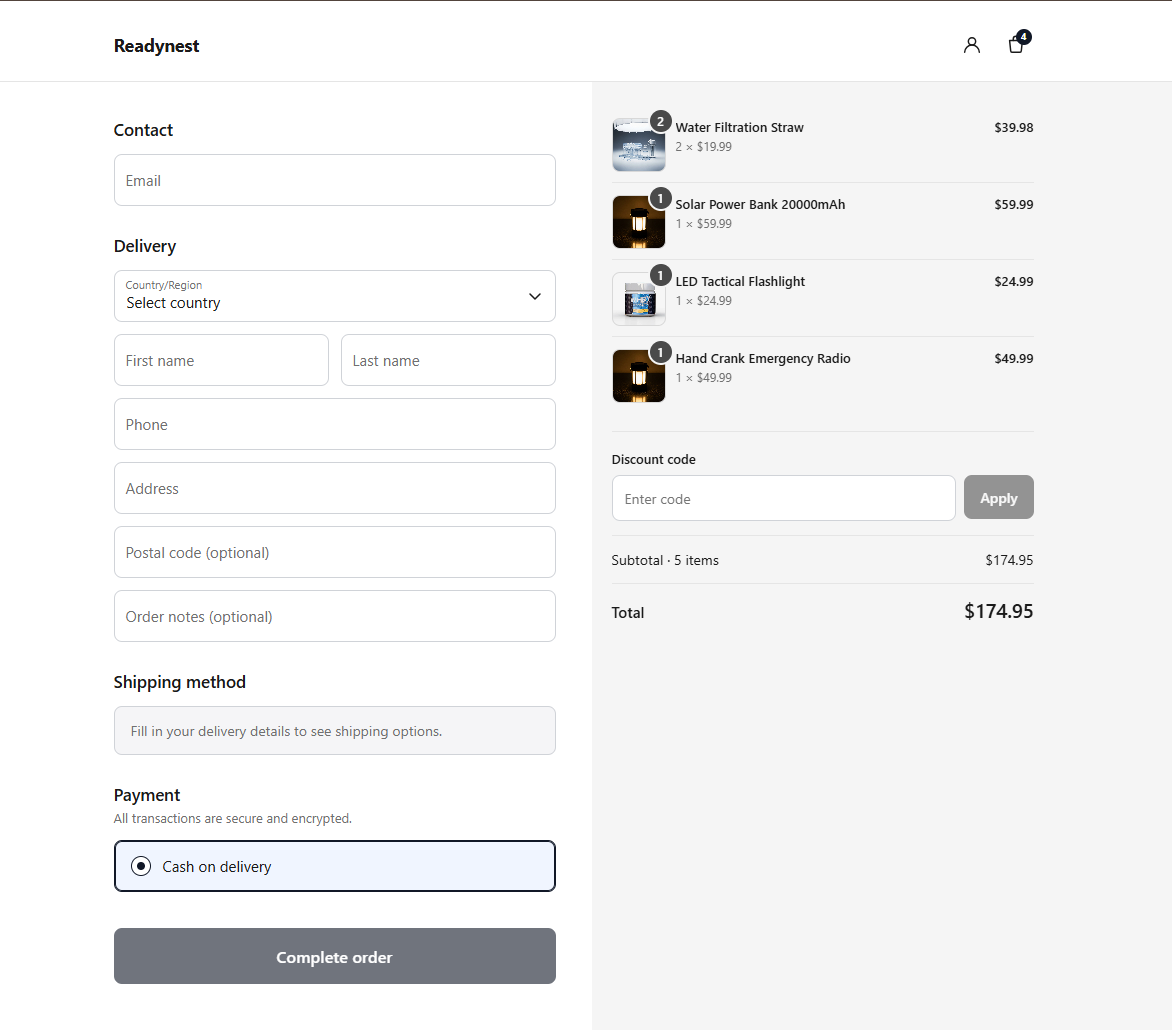Click the large $174.95 total amount

tap(999, 611)
